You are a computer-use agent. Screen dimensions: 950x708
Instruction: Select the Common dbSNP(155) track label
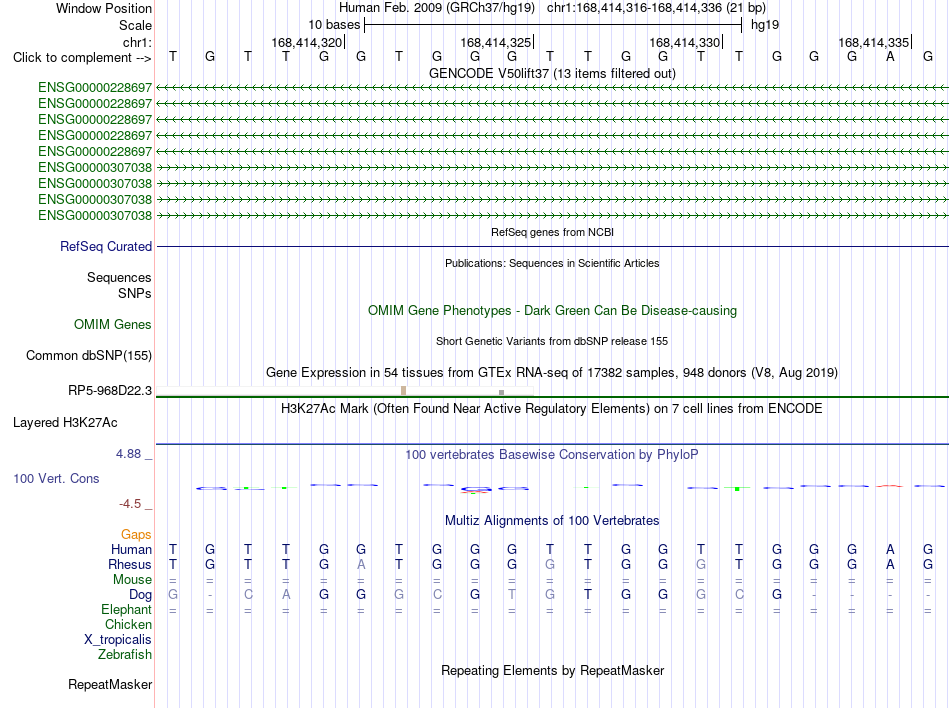click(x=88, y=356)
